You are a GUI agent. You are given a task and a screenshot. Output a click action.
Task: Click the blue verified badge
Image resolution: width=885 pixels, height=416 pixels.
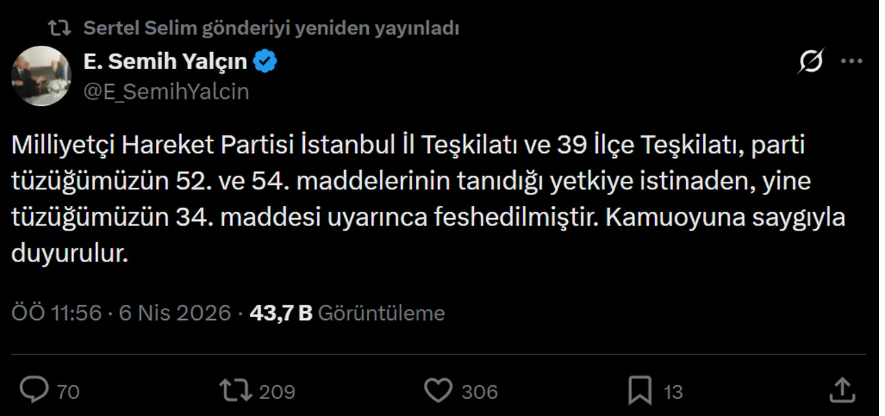(266, 64)
